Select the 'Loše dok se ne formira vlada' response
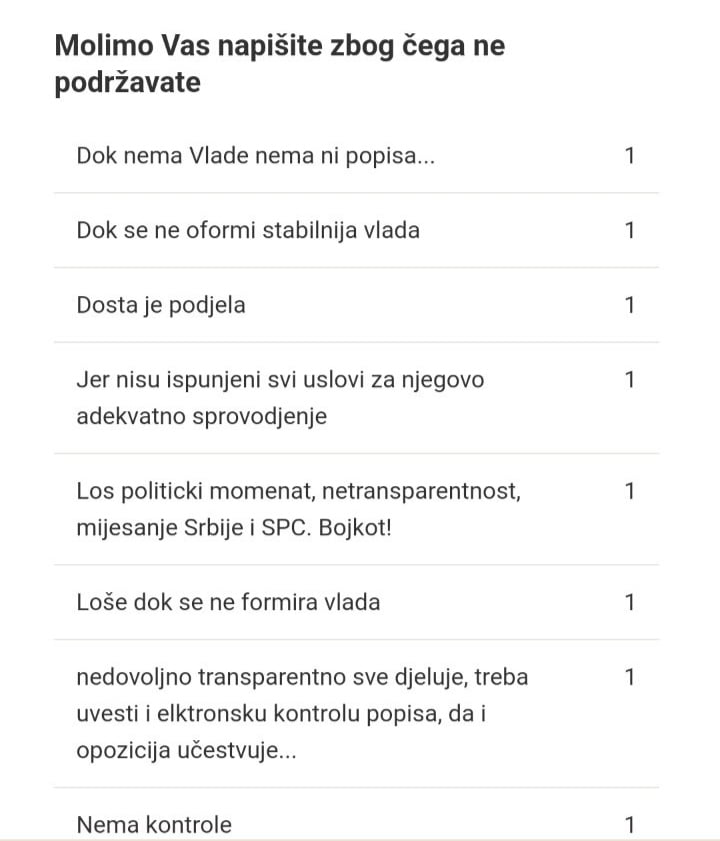This screenshot has height=841, width=720. 228,602
